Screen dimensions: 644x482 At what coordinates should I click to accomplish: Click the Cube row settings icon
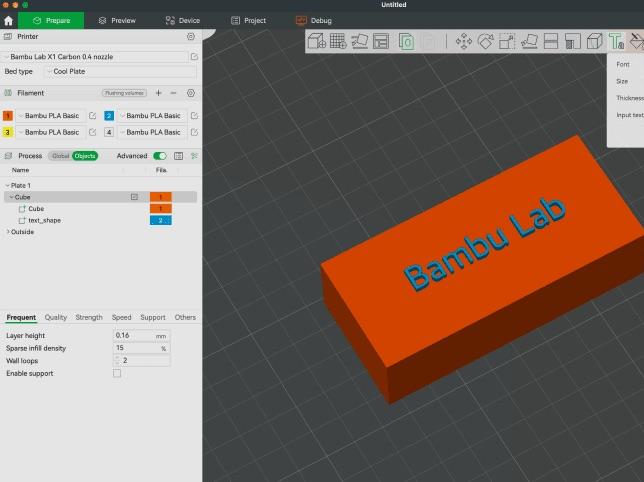tap(134, 197)
